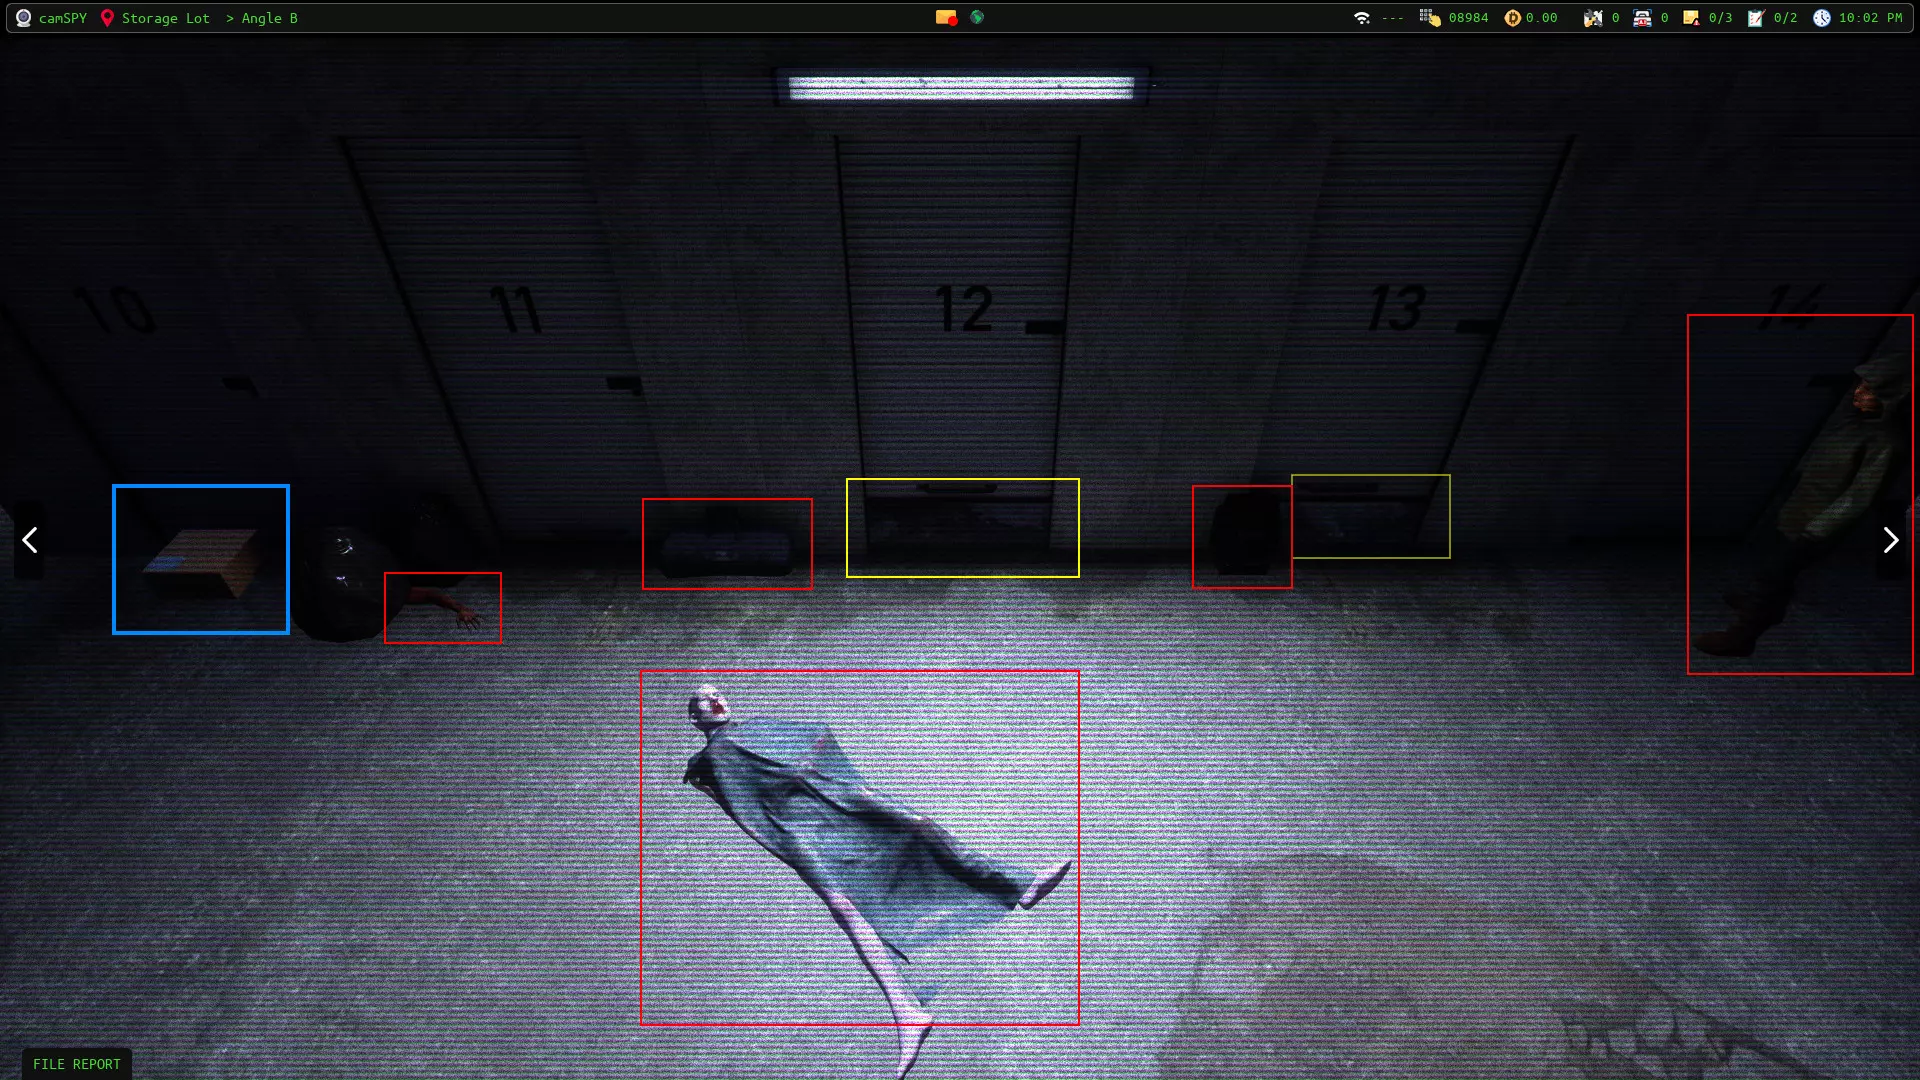The width and height of the screenshot is (1920, 1080).
Task: Click the keypad dial icon beside 08984
Action: click(1429, 18)
